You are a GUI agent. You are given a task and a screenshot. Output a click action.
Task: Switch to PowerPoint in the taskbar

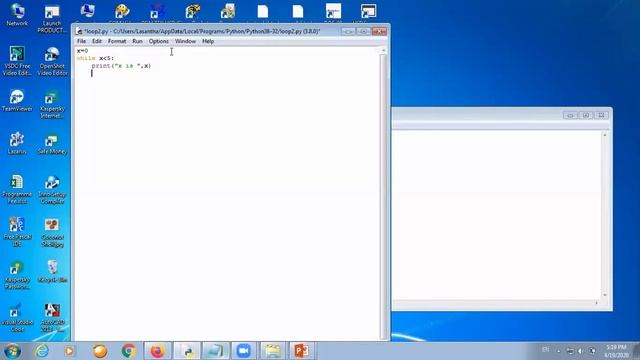click(302, 351)
